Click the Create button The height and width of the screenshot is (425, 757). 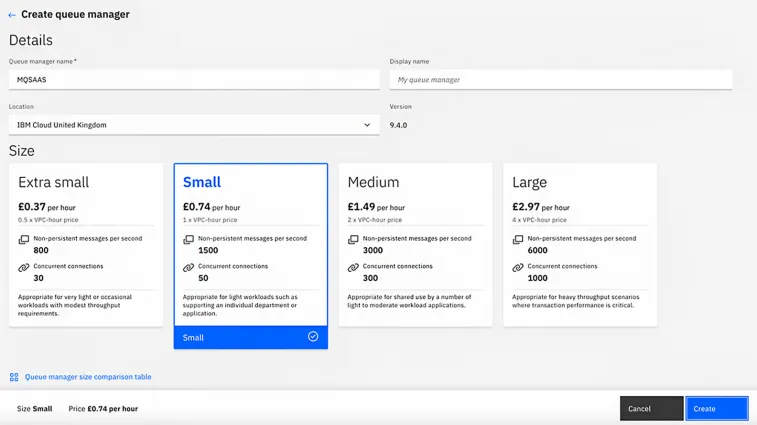pos(717,409)
